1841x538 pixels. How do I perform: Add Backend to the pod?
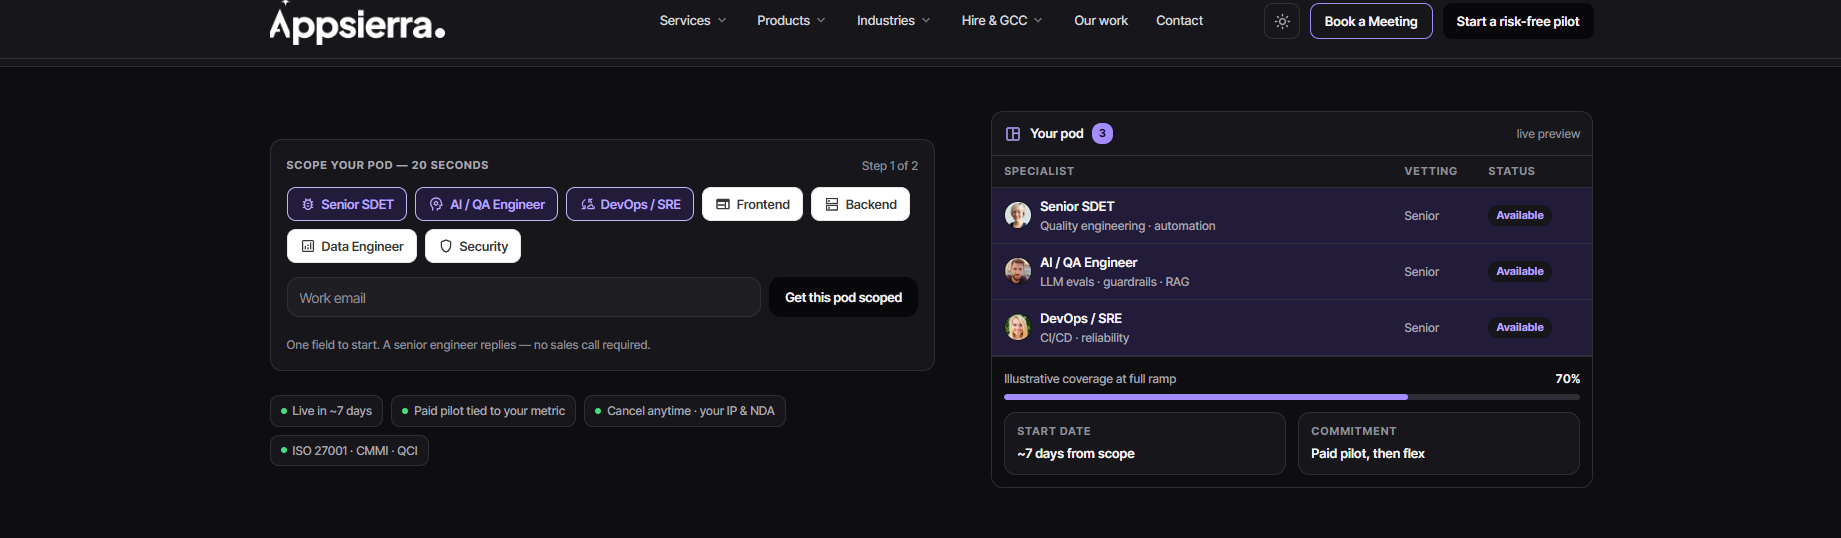click(x=860, y=204)
